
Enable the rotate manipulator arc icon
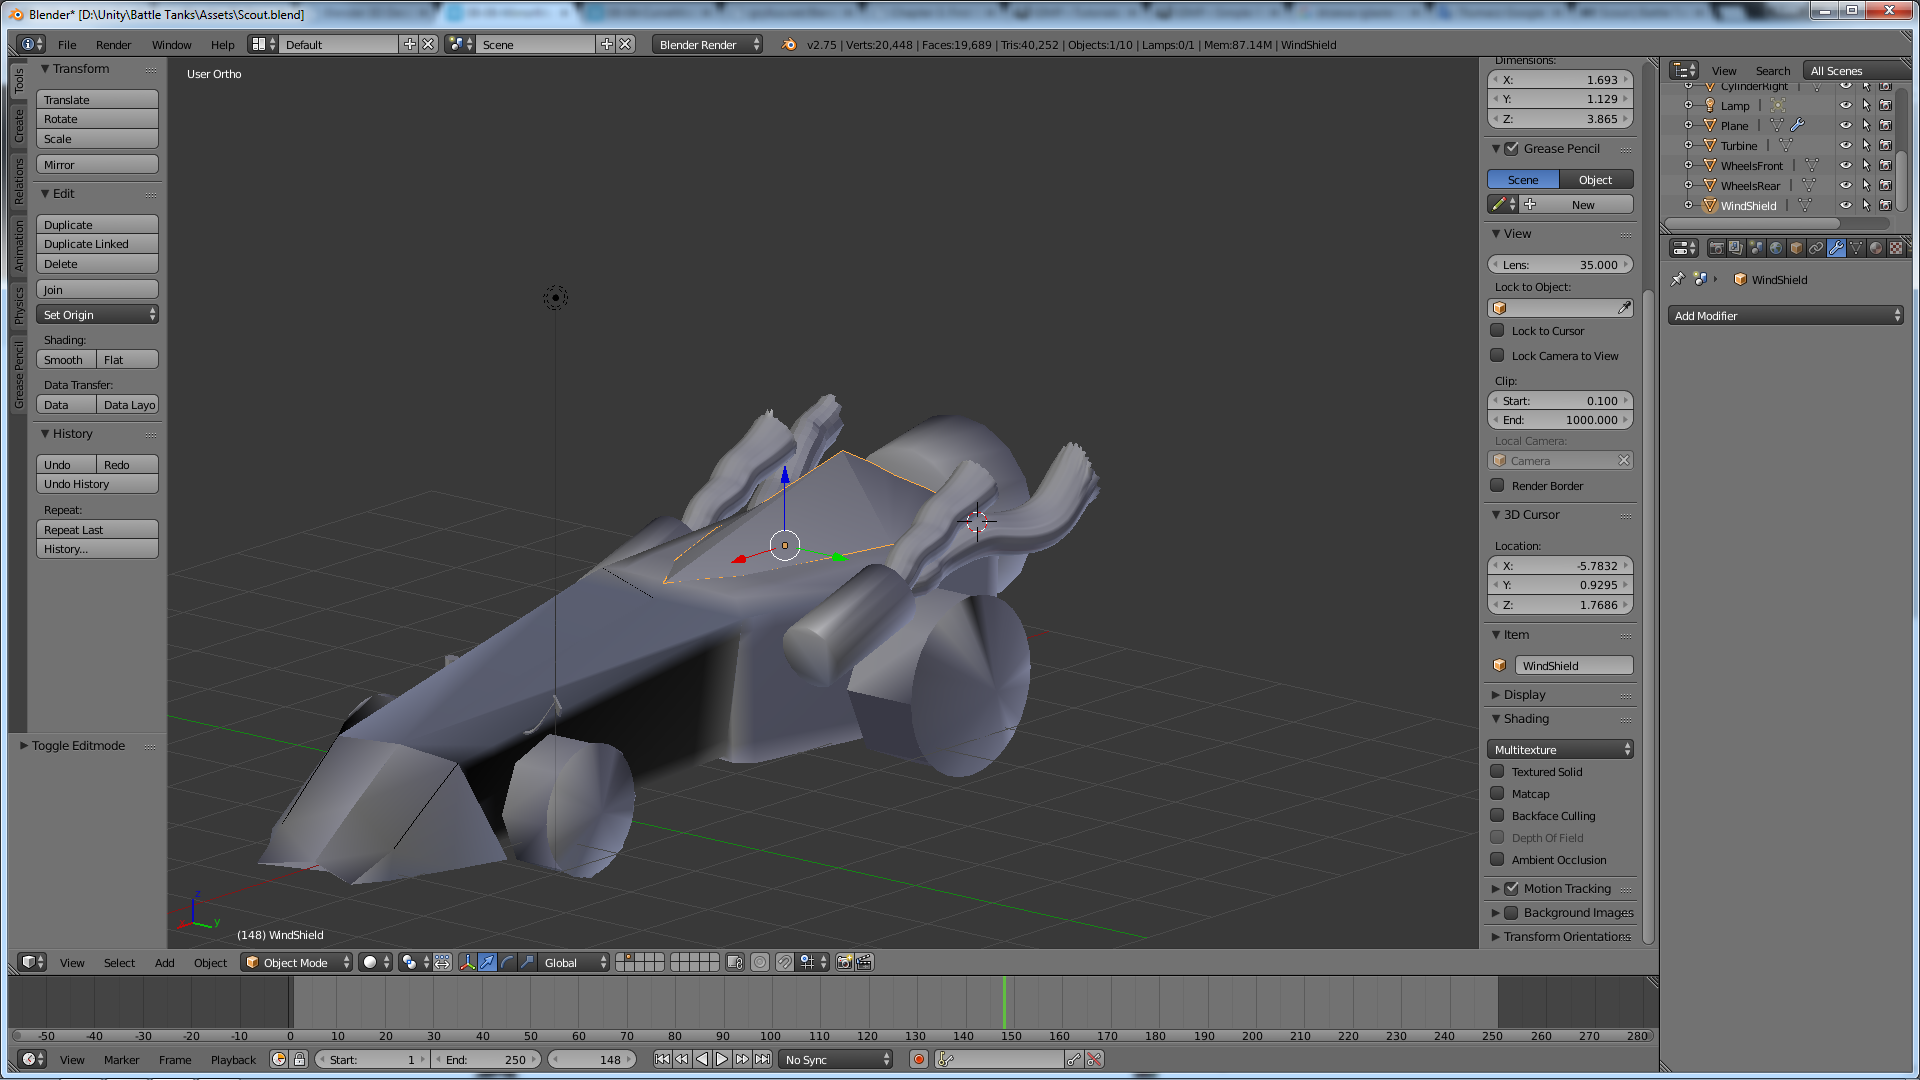tap(507, 962)
